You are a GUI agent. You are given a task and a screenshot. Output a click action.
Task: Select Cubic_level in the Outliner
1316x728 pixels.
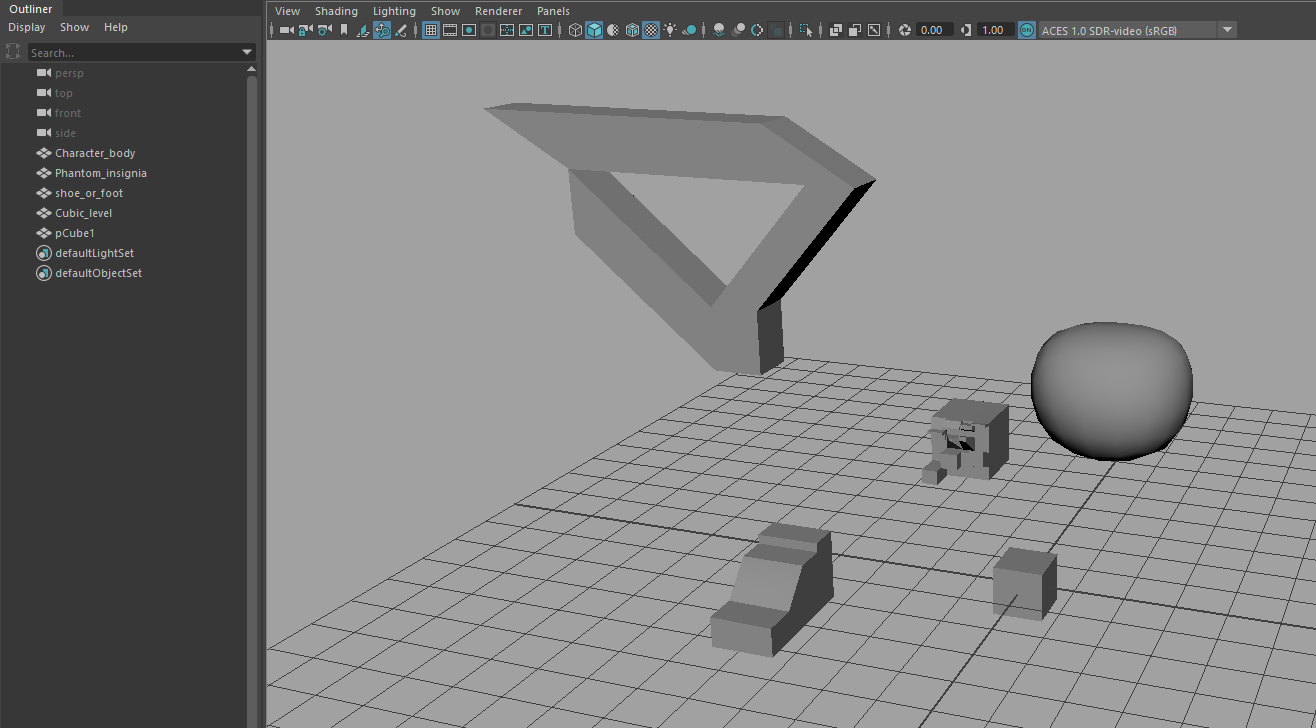(x=83, y=213)
